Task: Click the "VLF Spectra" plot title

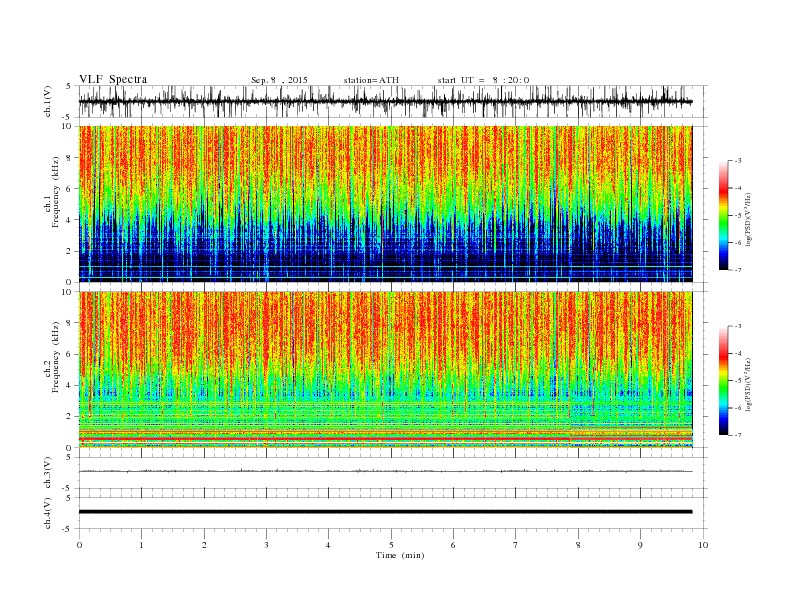Action: (x=113, y=79)
